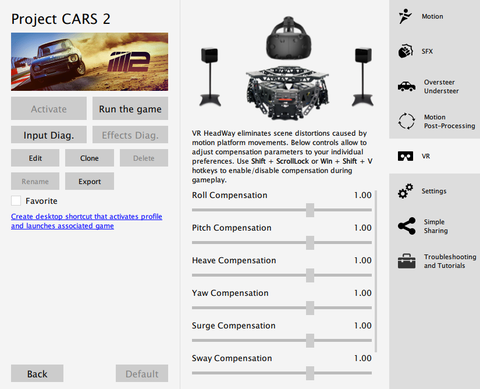
Task: Click the Oversteer Understeer car icon
Action: coord(406,86)
